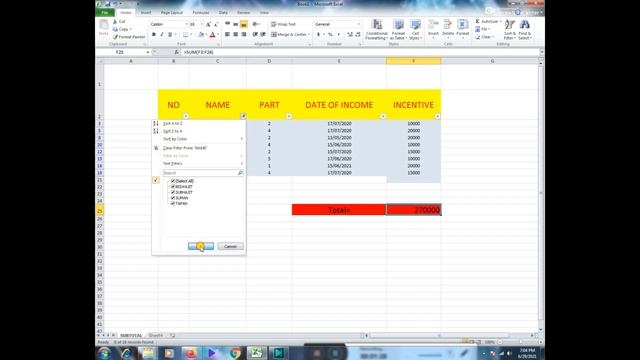Open the NO column filter dropdown
This screenshot has width=640, height=360.
pyautogui.click(x=186, y=116)
